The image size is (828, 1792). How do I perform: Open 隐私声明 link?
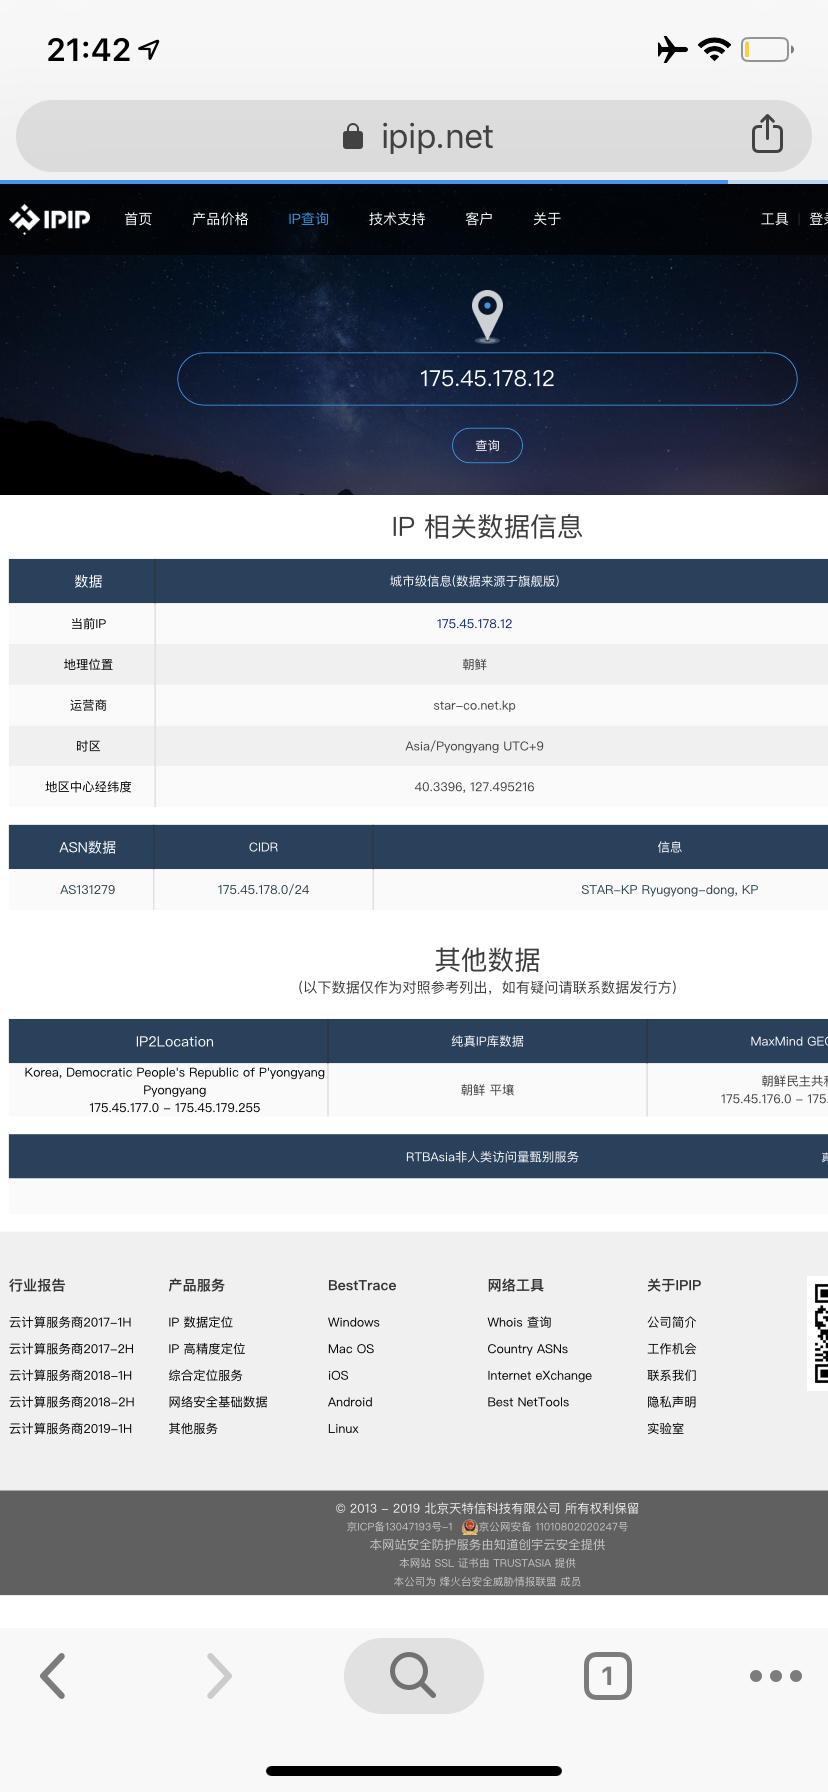click(x=672, y=1402)
